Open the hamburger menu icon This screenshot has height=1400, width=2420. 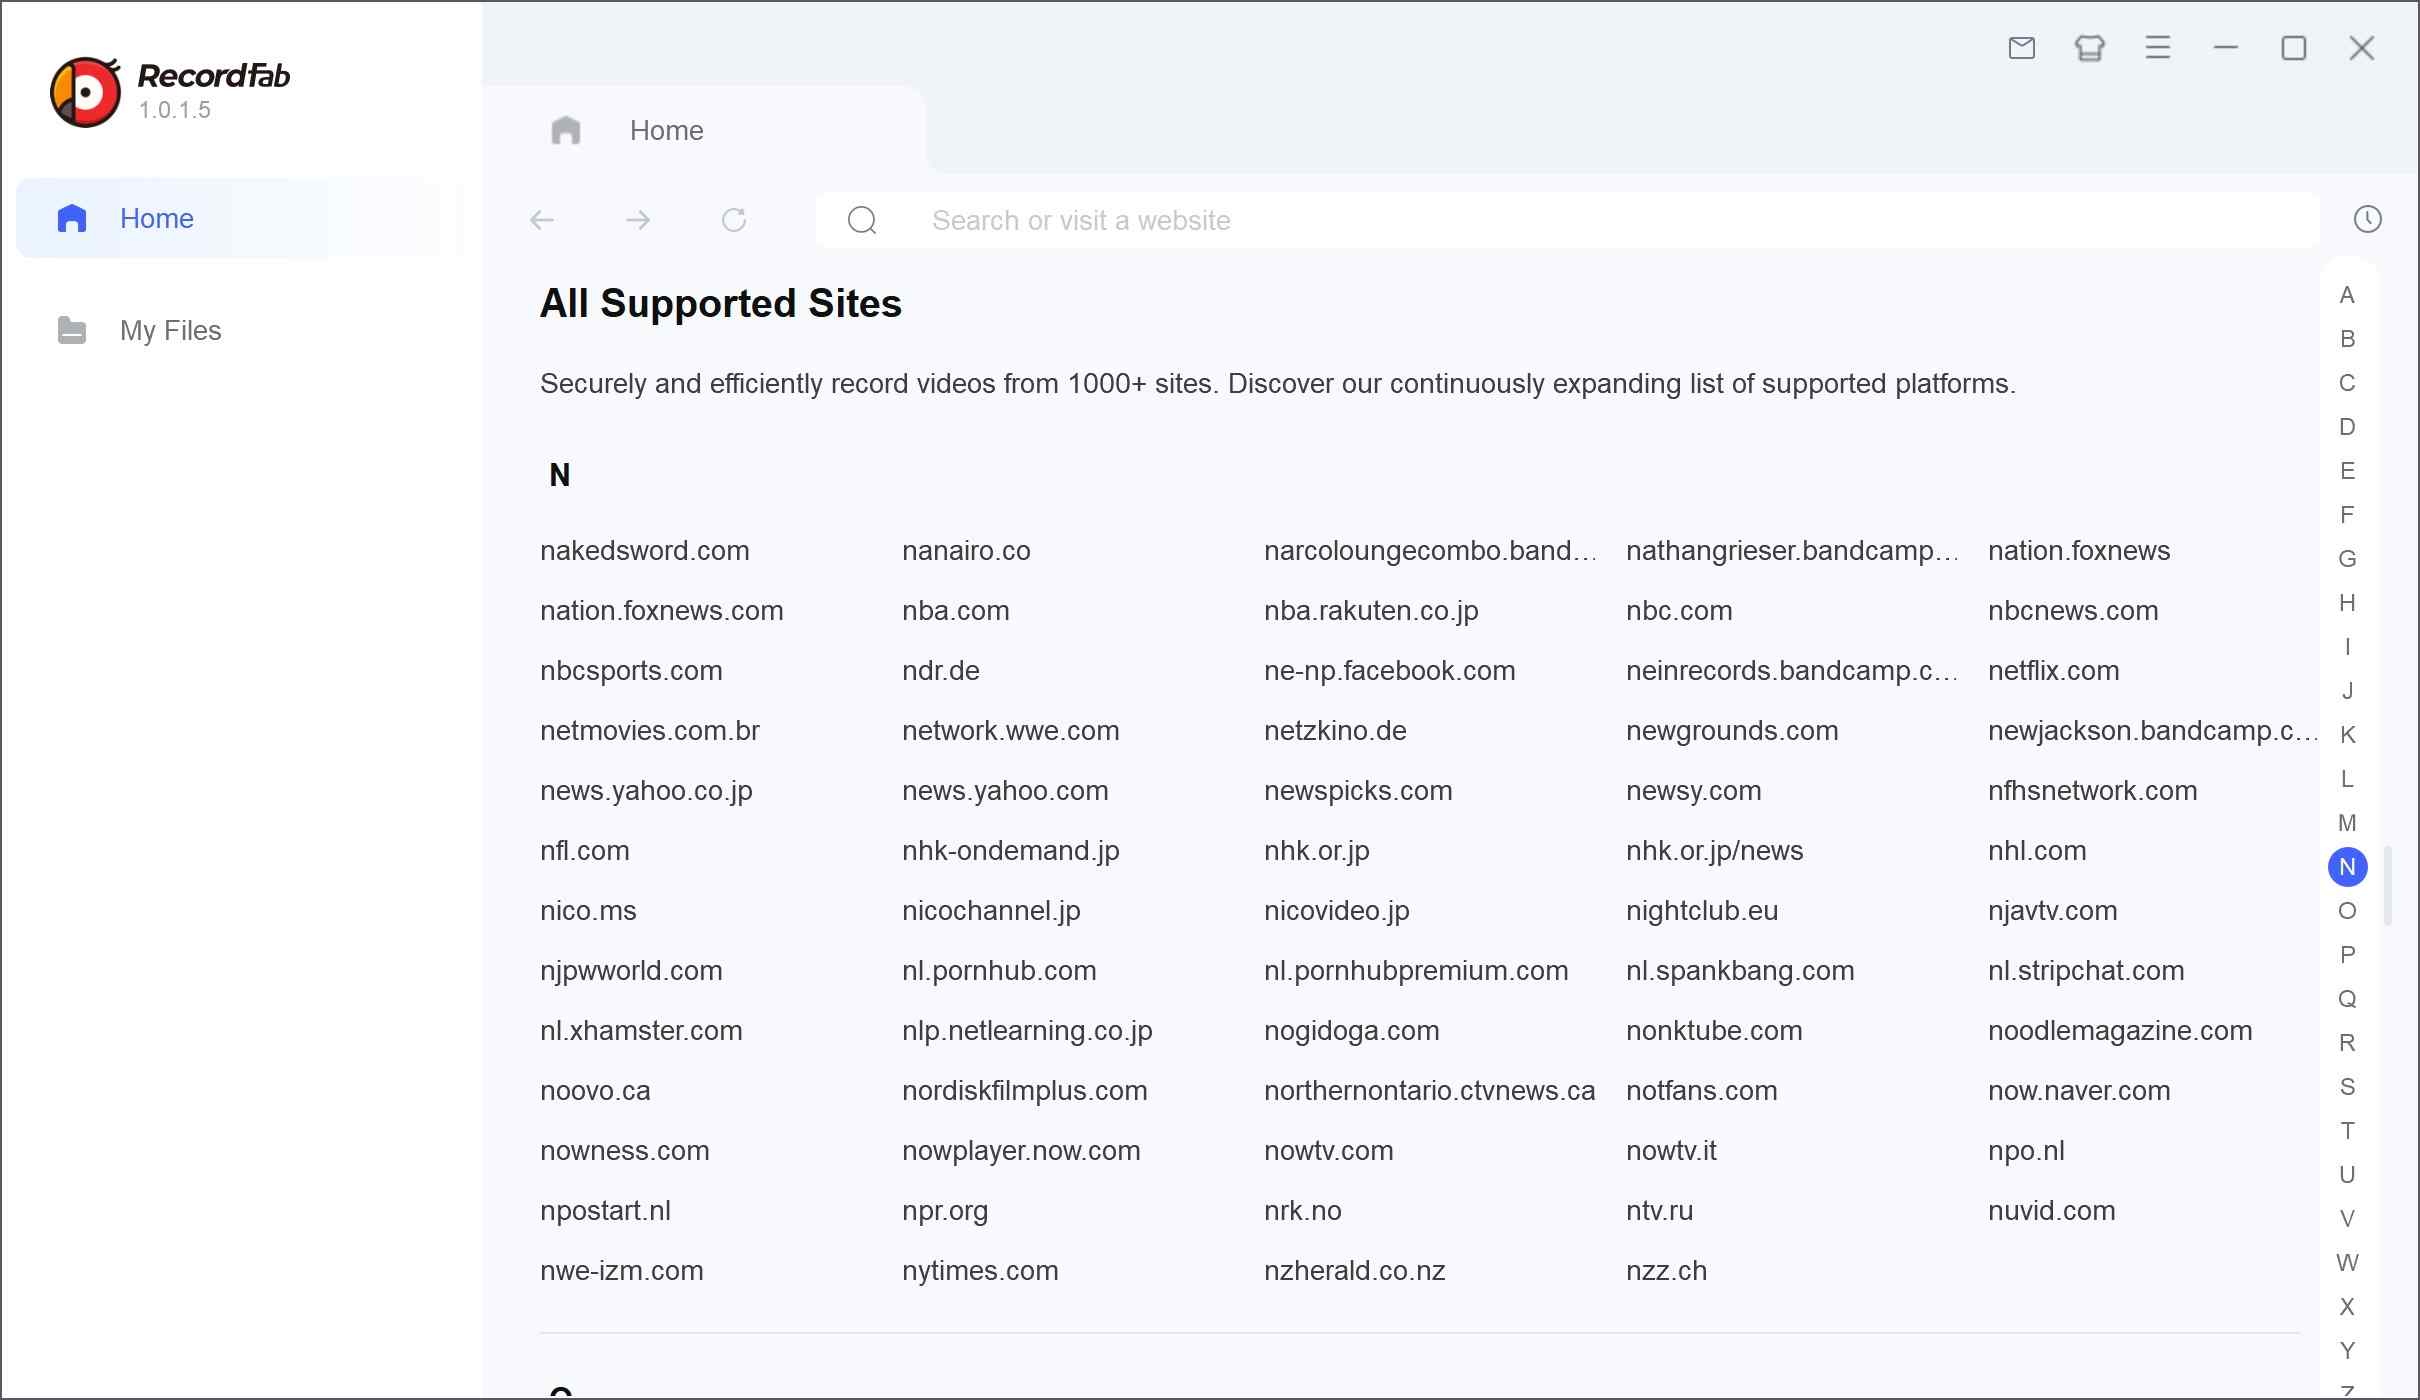click(2157, 48)
